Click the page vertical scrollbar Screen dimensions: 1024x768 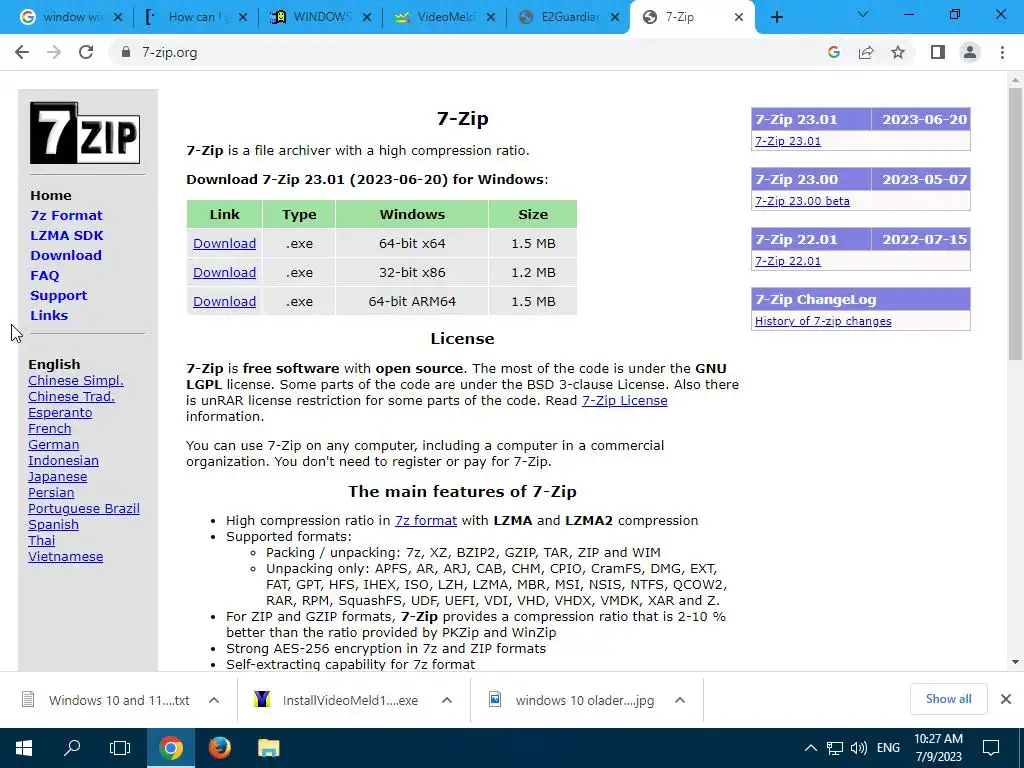pyautogui.click(x=1015, y=223)
